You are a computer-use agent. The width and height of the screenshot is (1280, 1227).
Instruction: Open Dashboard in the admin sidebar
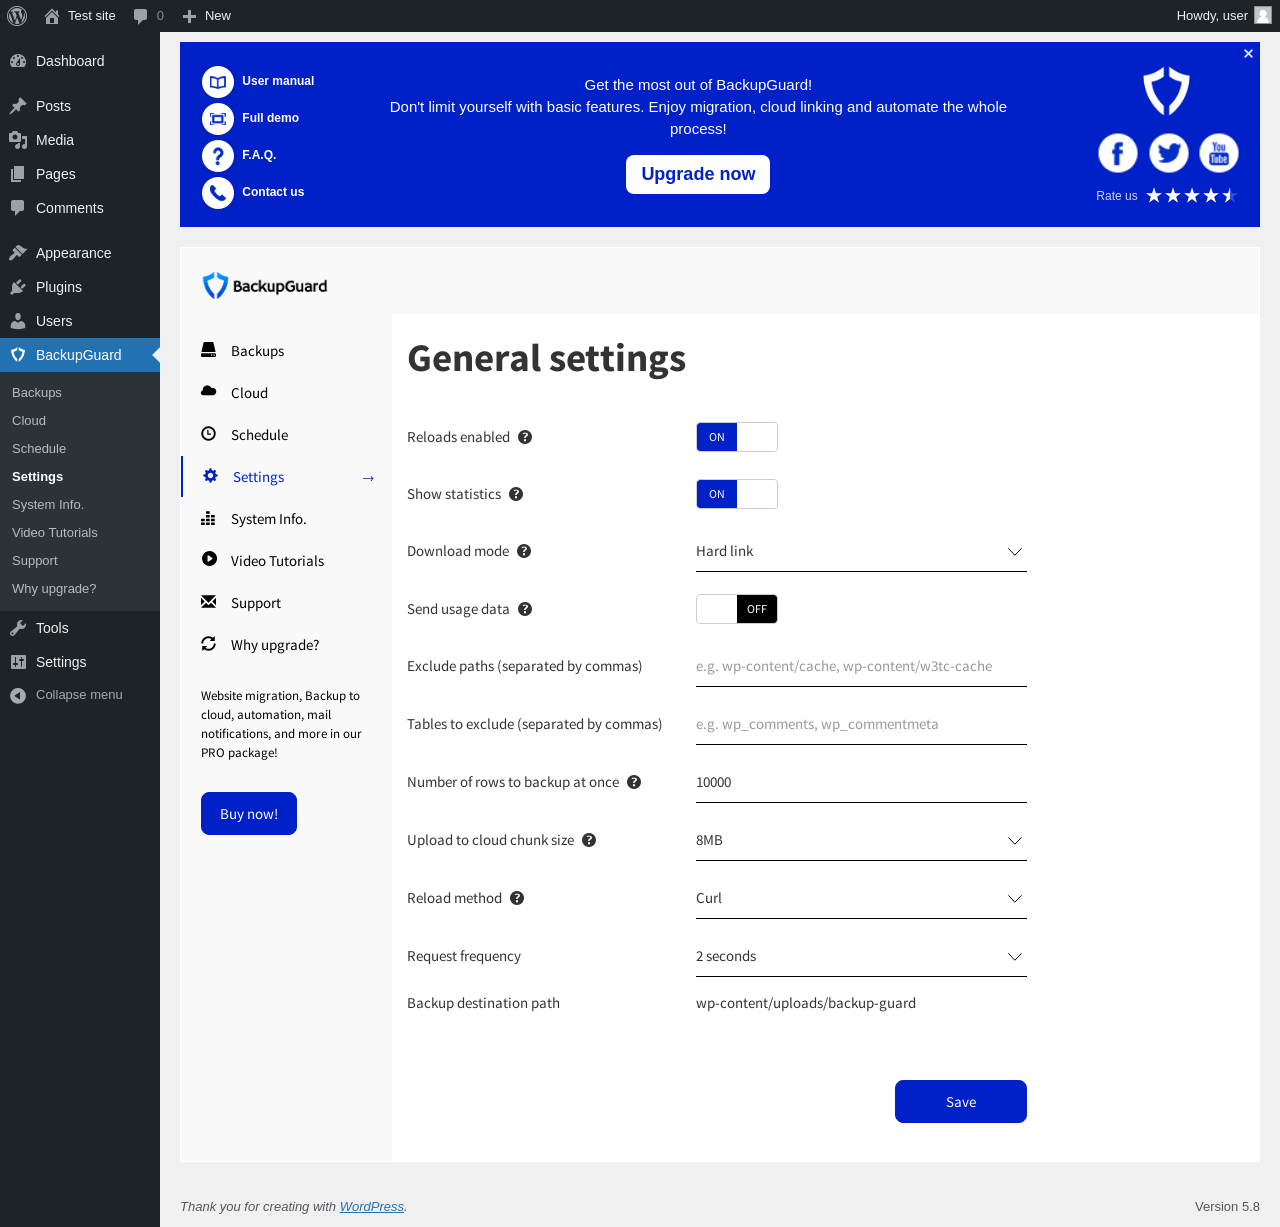(80, 61)
